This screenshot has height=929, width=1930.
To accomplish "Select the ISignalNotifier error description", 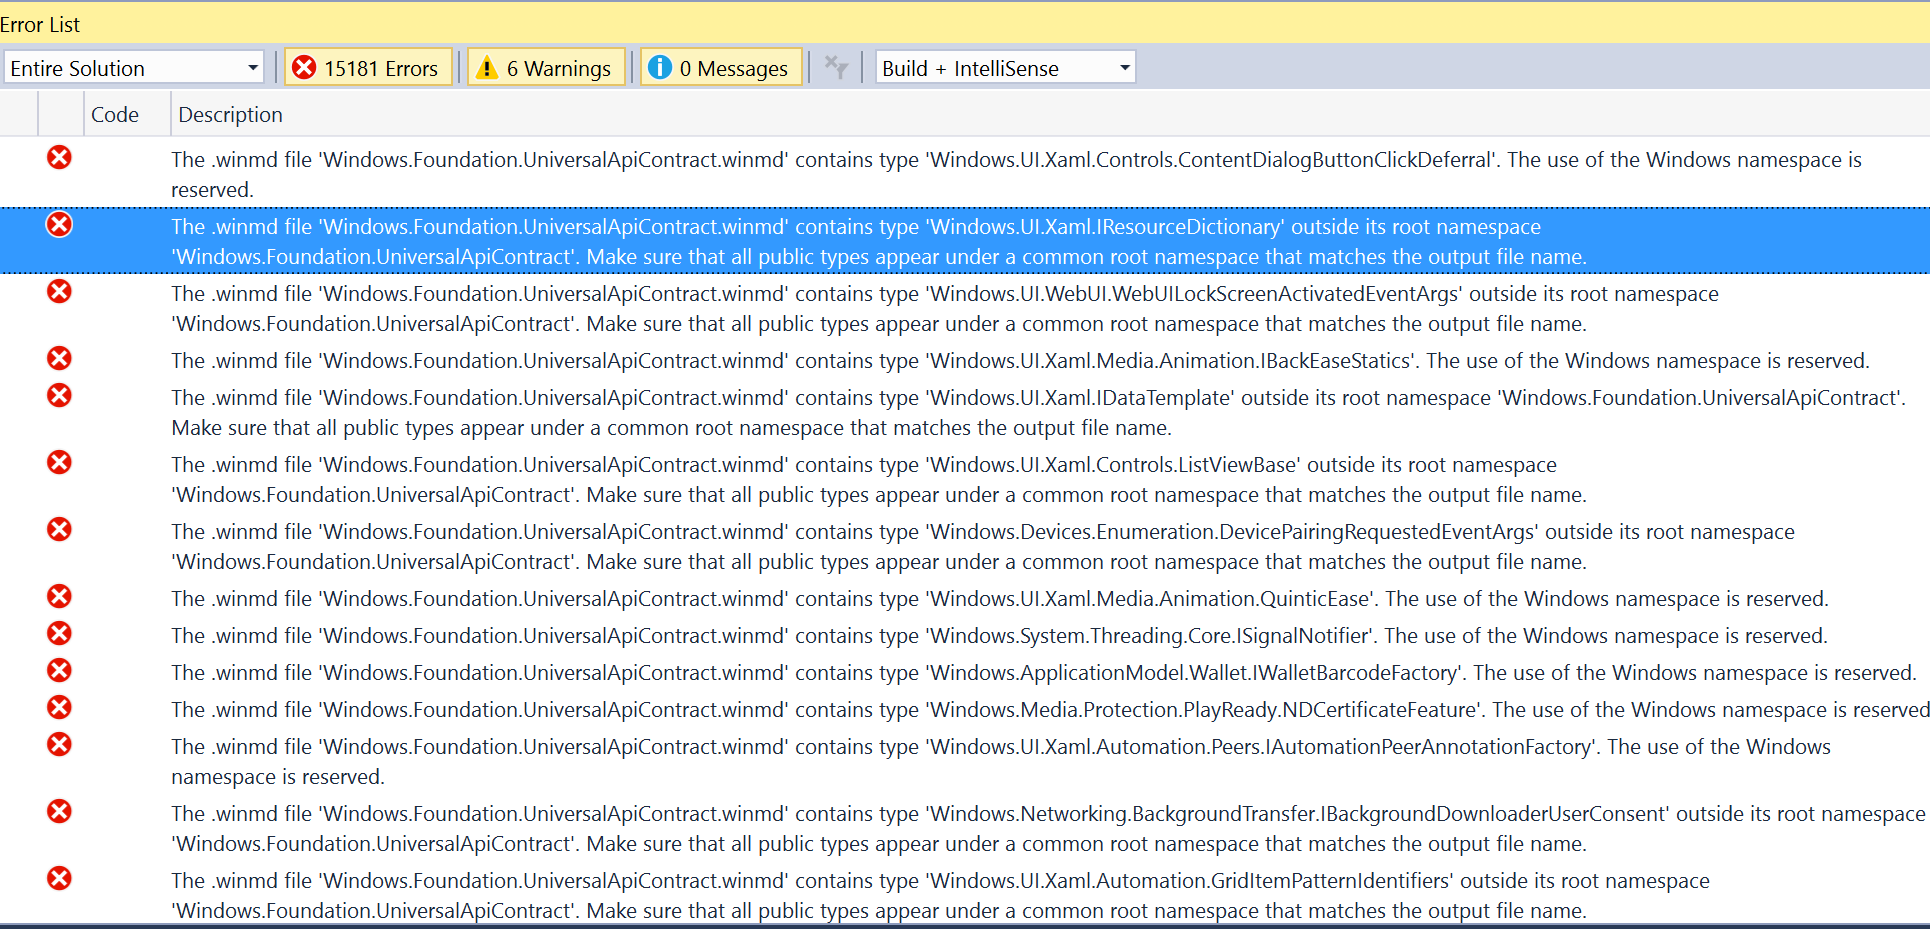I will click(x=999, y=635).
